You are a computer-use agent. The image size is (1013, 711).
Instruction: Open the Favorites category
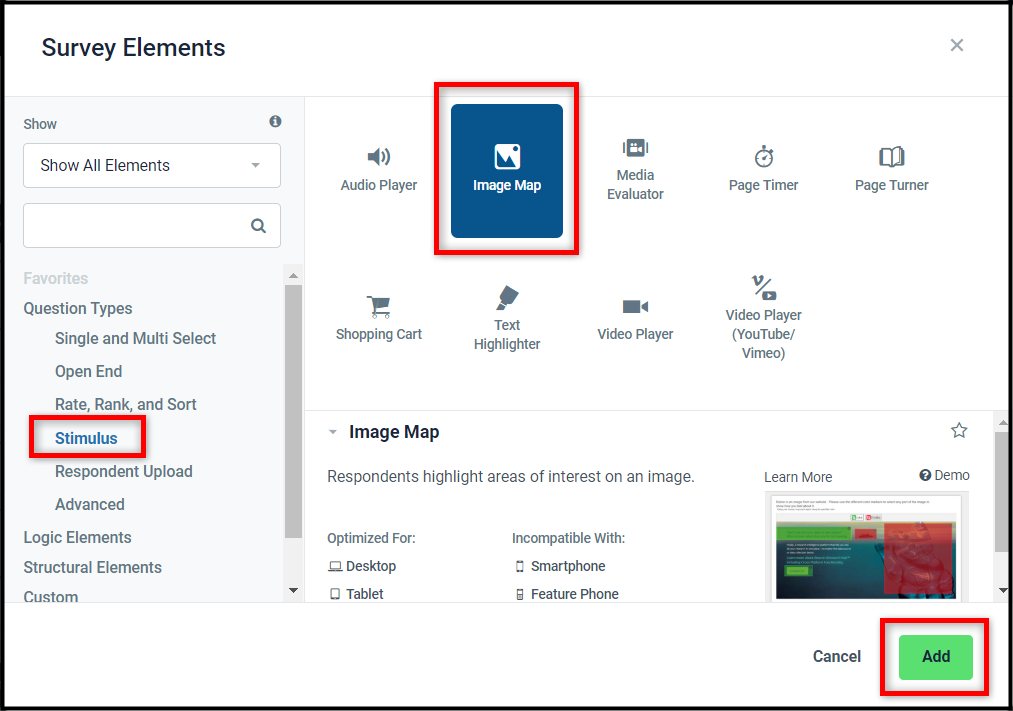[56, 278]
